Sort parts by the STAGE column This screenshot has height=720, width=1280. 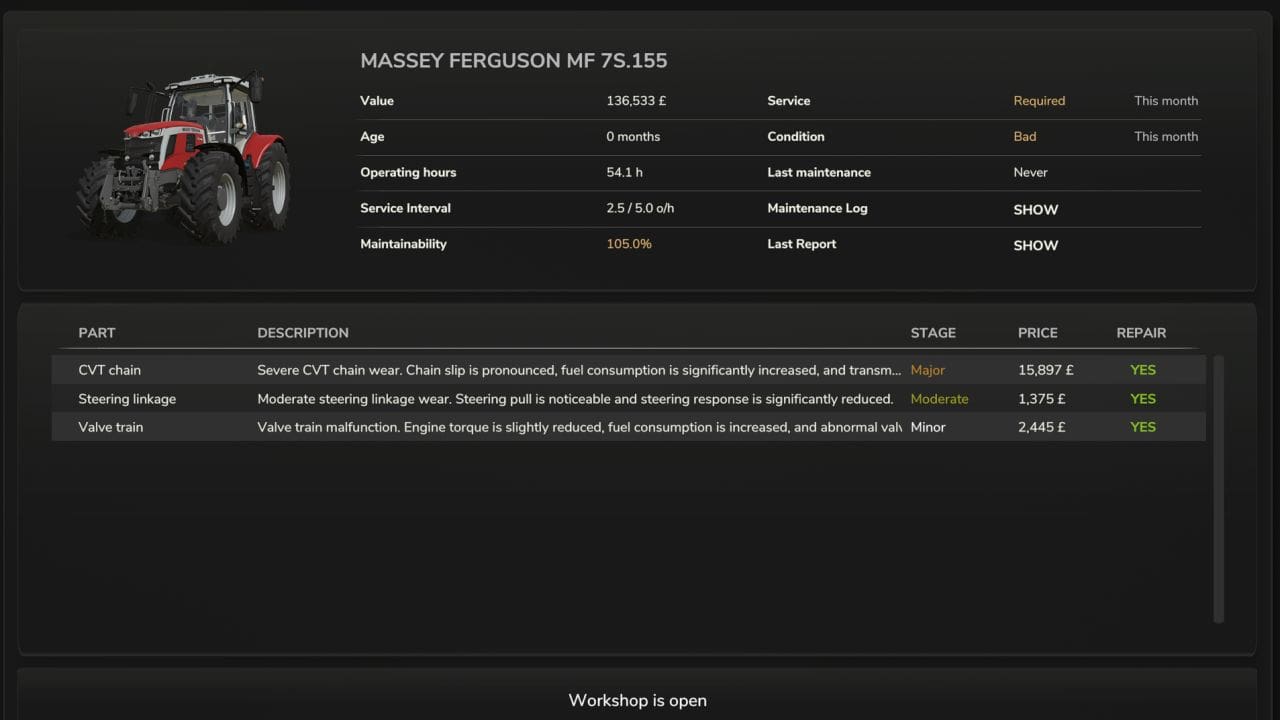pos(933,332)
